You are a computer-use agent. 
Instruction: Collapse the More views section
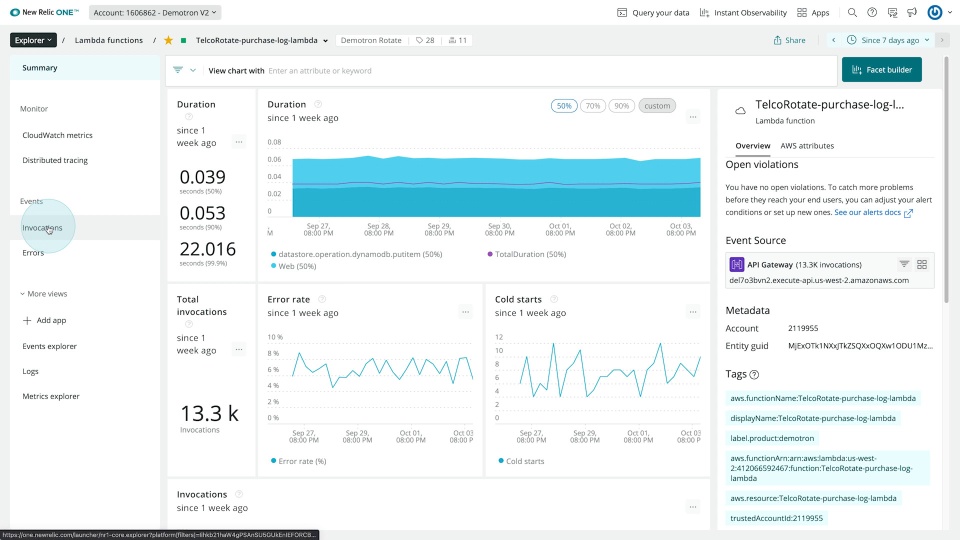(x=43, y=294)
